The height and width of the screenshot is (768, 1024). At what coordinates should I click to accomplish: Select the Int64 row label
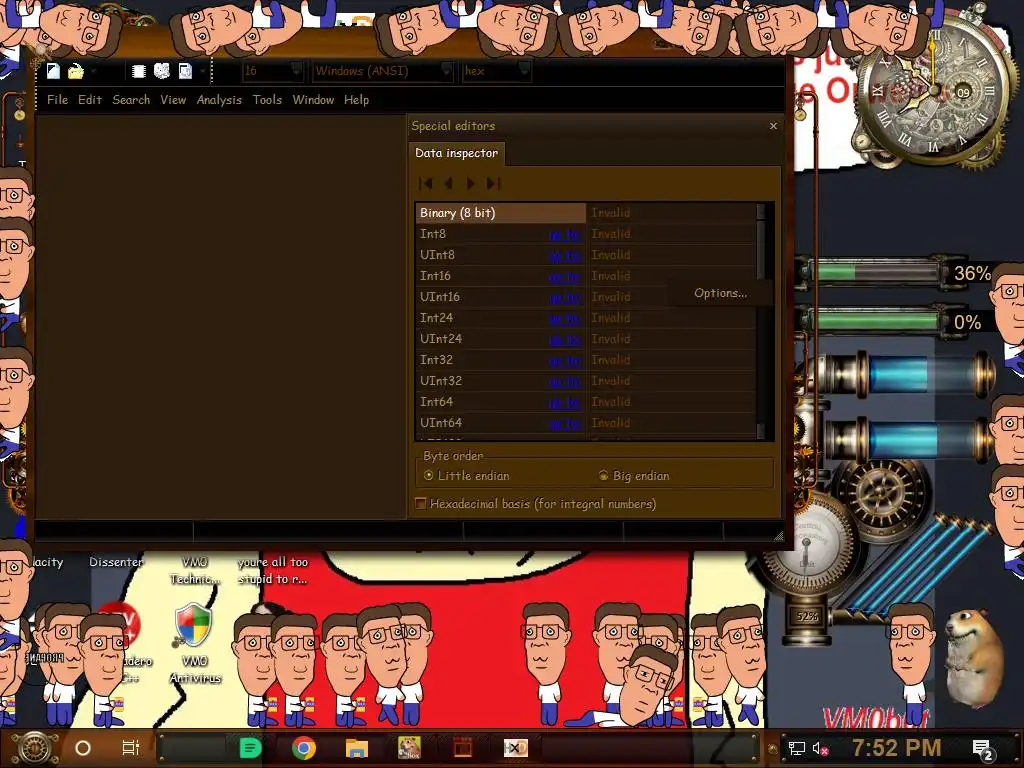436,402
